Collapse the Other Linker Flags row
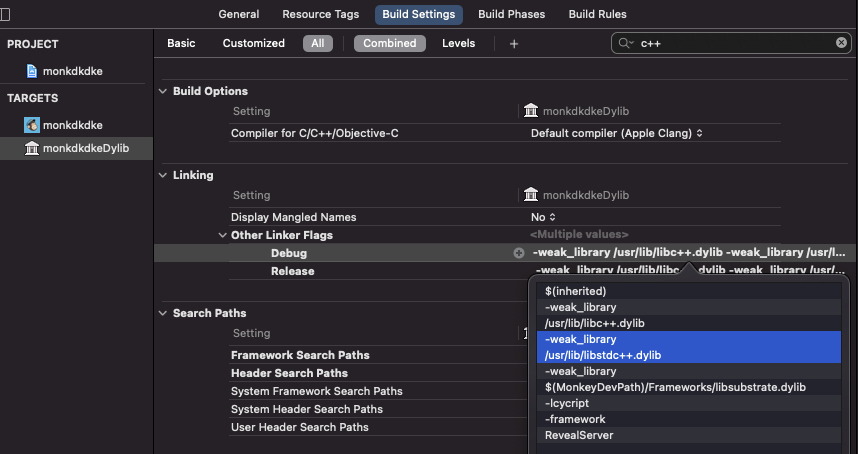 pos(222,235)
